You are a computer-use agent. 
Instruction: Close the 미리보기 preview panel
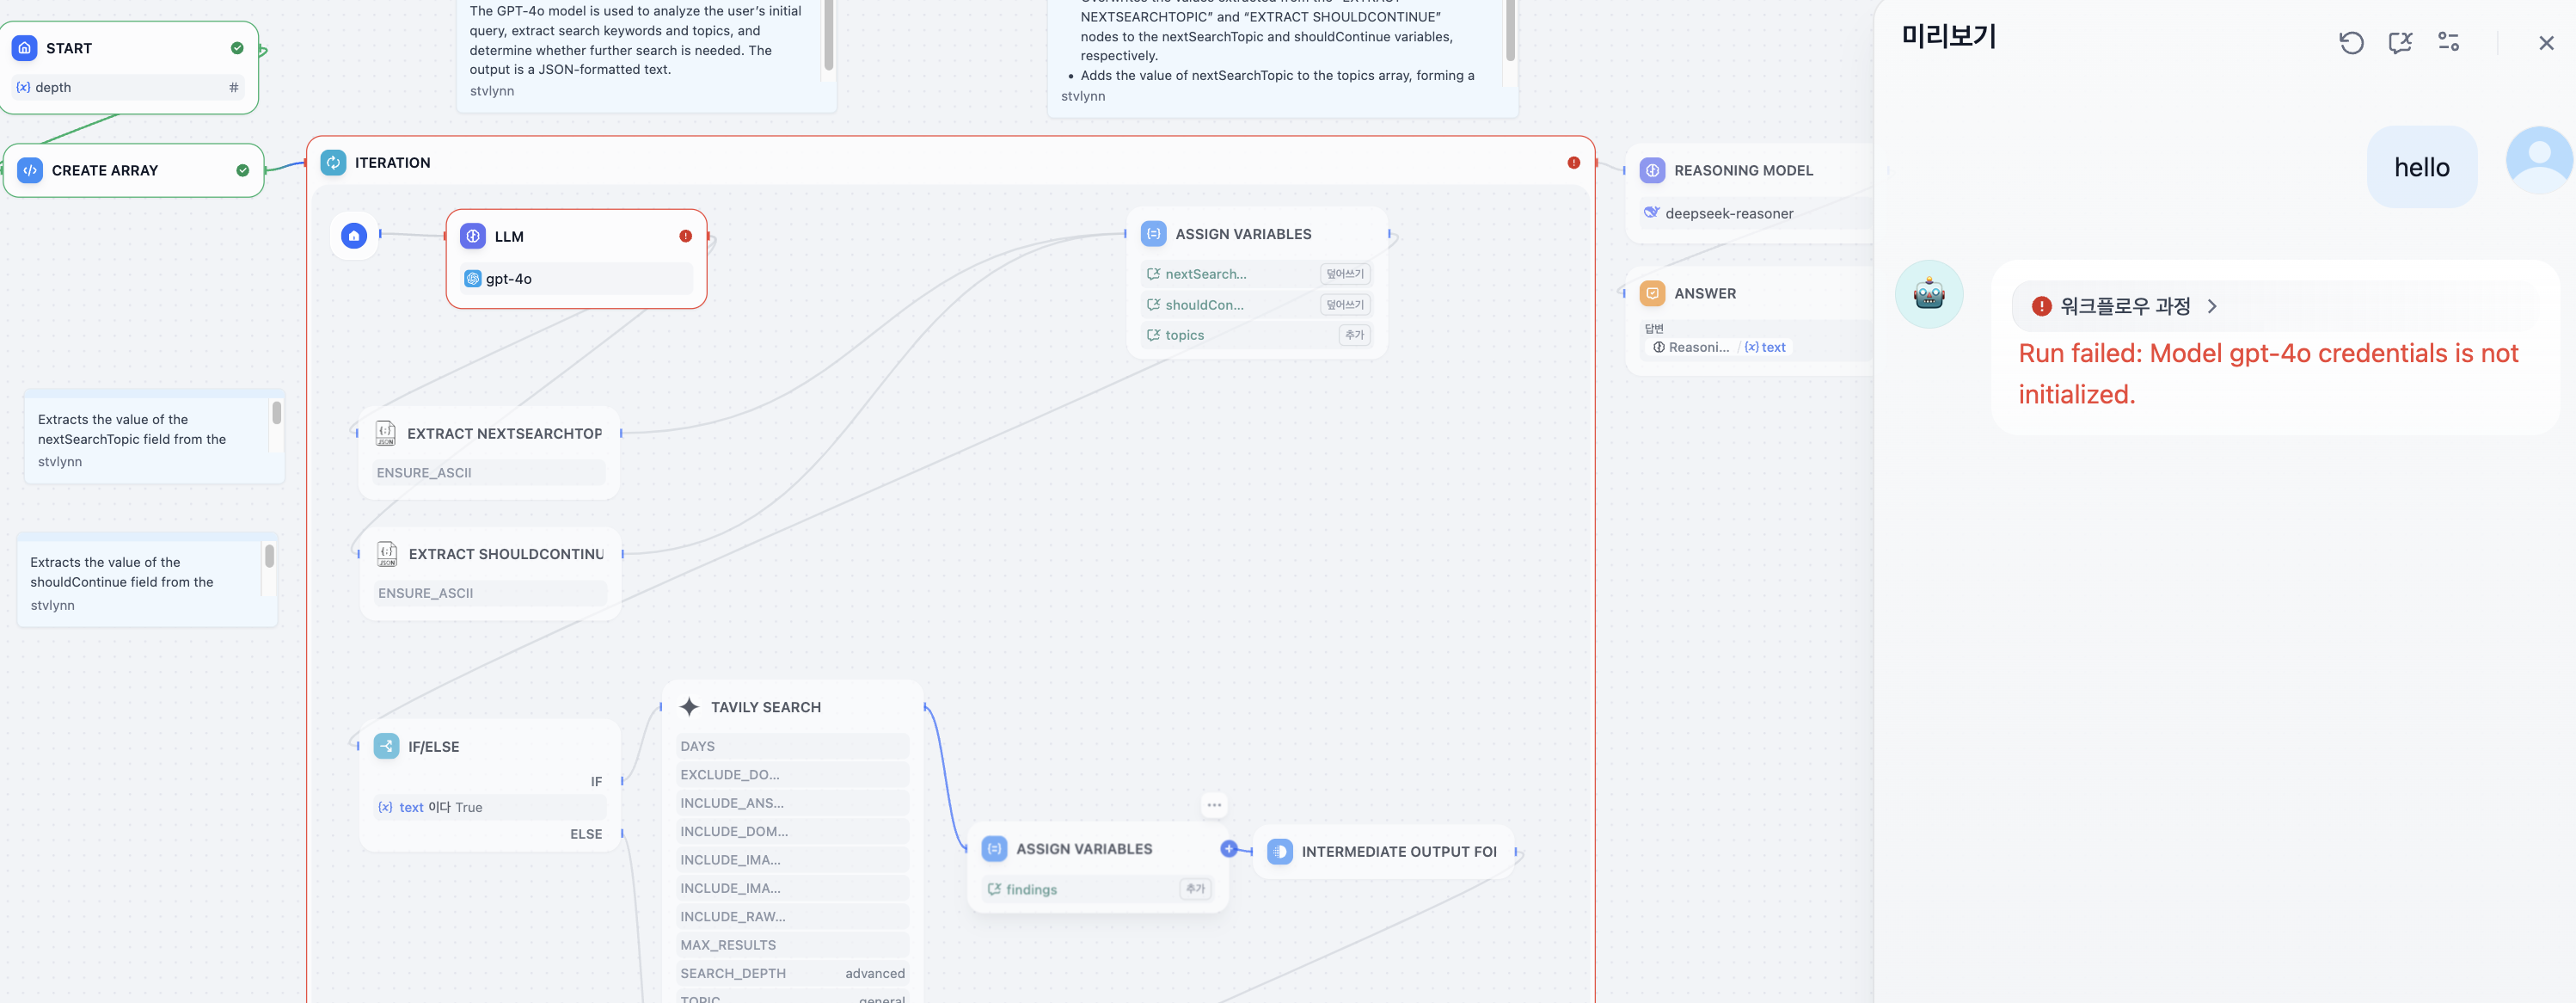click(x=2546, y=43)
